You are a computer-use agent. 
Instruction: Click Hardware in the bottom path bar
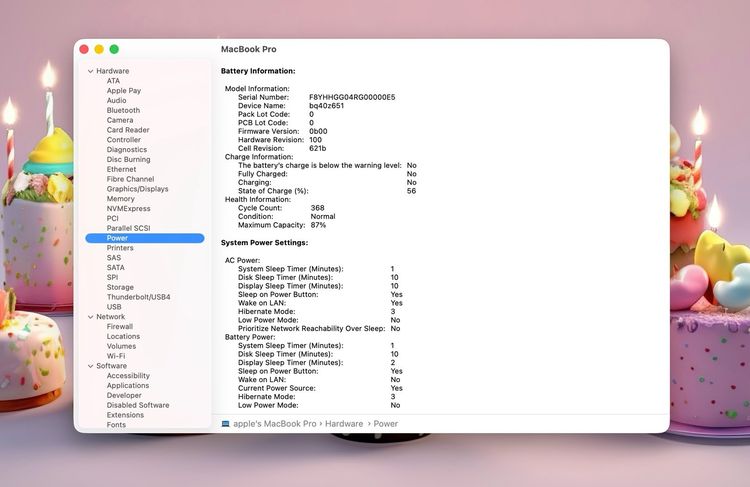(344, 424)
